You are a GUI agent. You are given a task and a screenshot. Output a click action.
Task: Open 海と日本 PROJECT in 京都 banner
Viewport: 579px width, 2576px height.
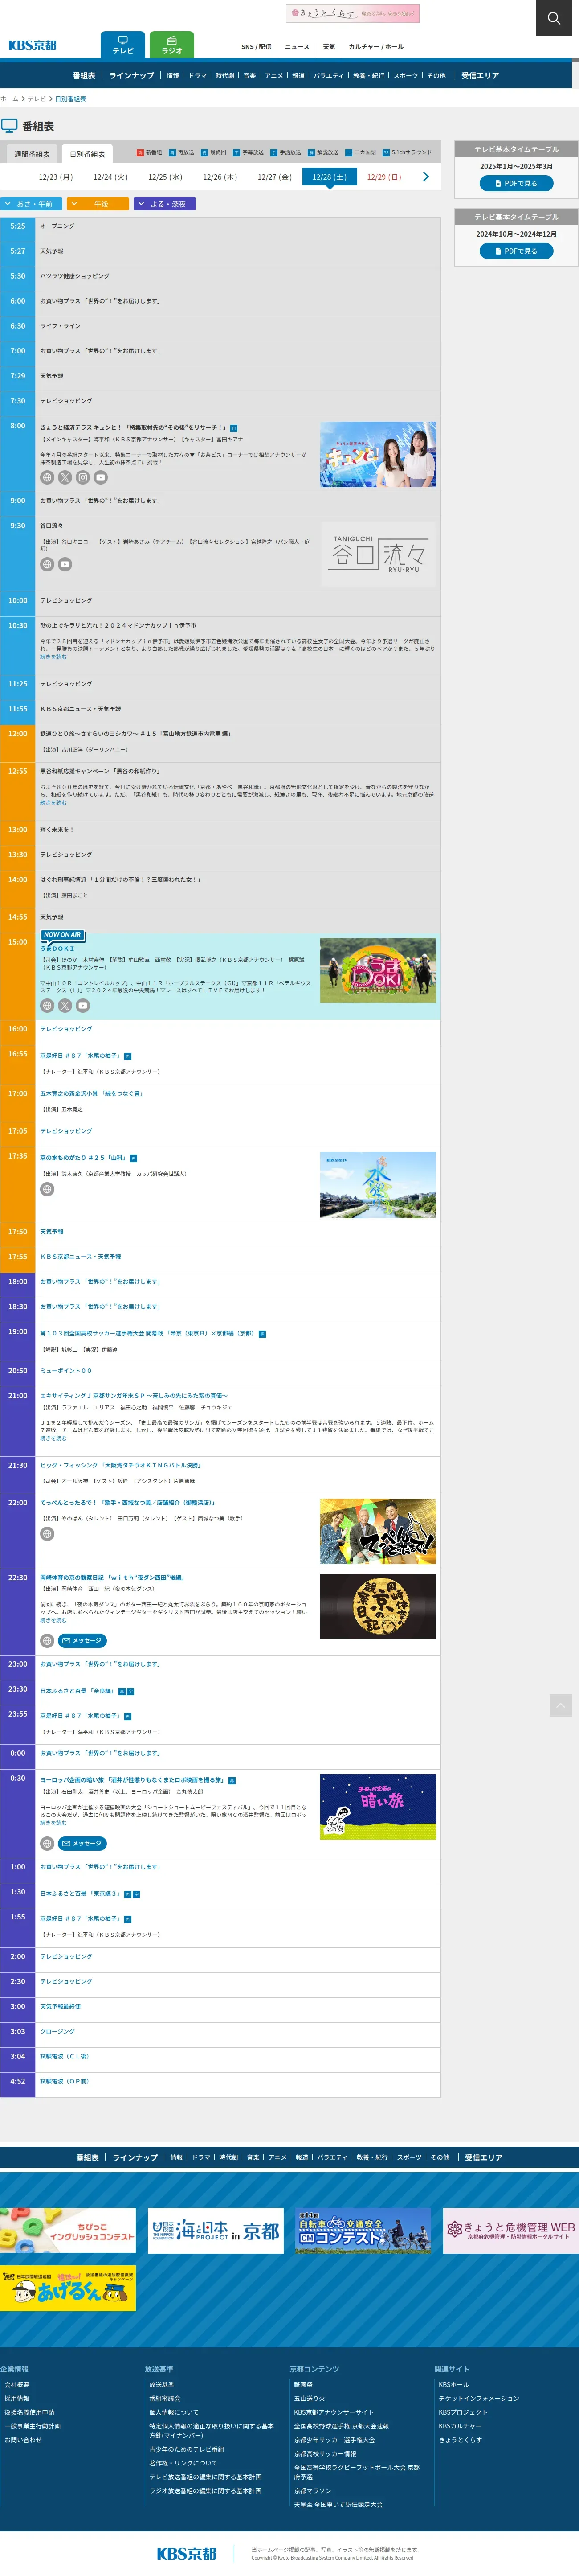coord(216,2231)
